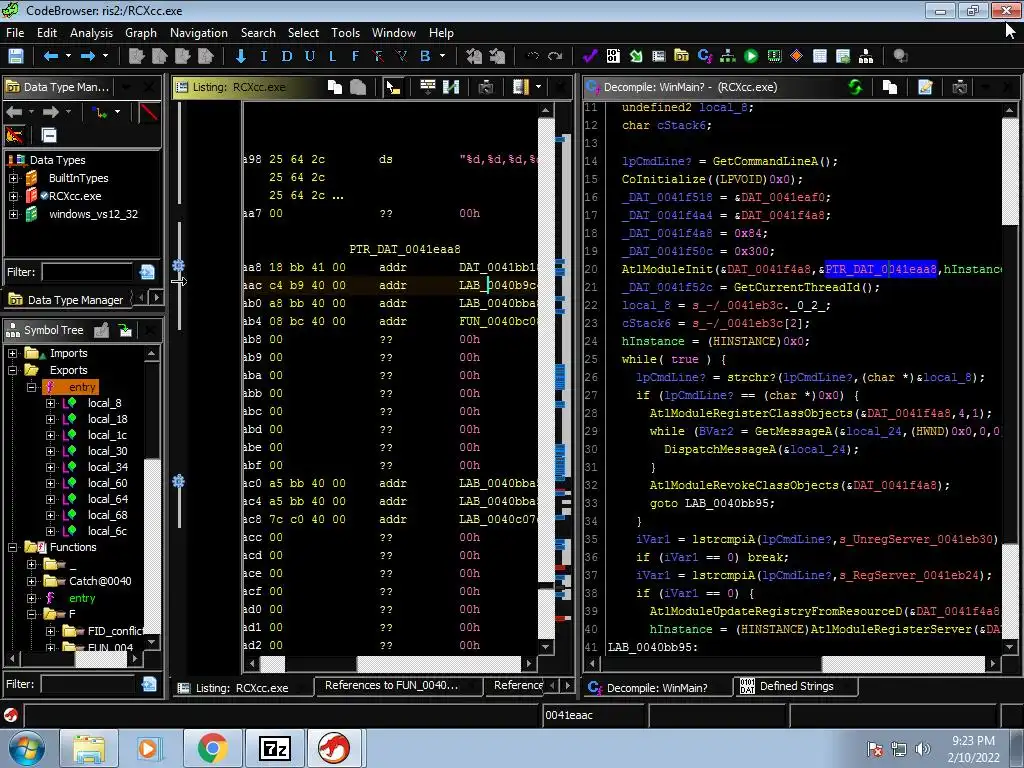Open the back-arrow history dropdown
This screenshot has height=768, width=1024.
click(x=68, y=56)
